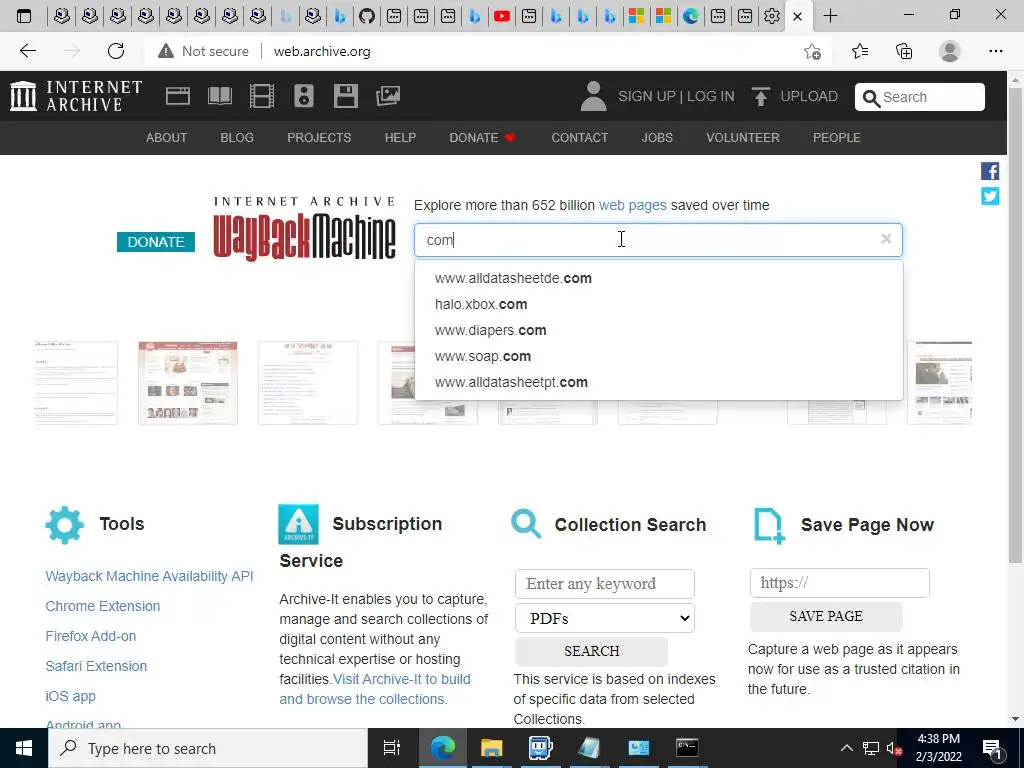Share page via Facebook icon
Image resolution: width=1024 pixels, height=768 pixels.
tap(990, 171)
